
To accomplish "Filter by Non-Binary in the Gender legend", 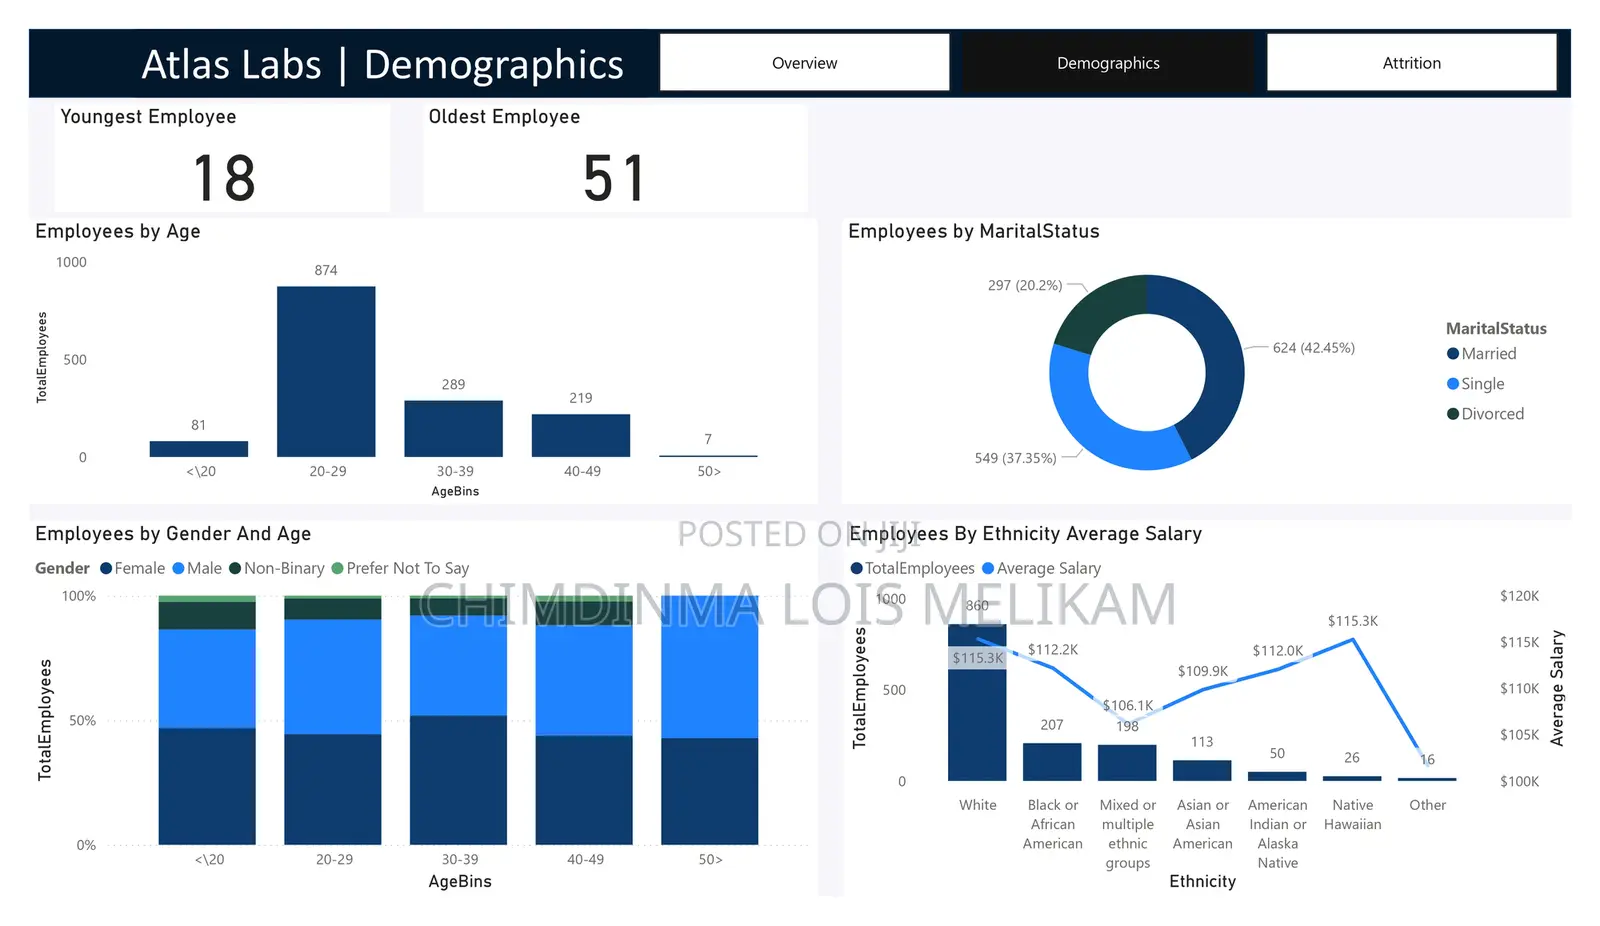I will pyautogui.click(x=277, y=568).
